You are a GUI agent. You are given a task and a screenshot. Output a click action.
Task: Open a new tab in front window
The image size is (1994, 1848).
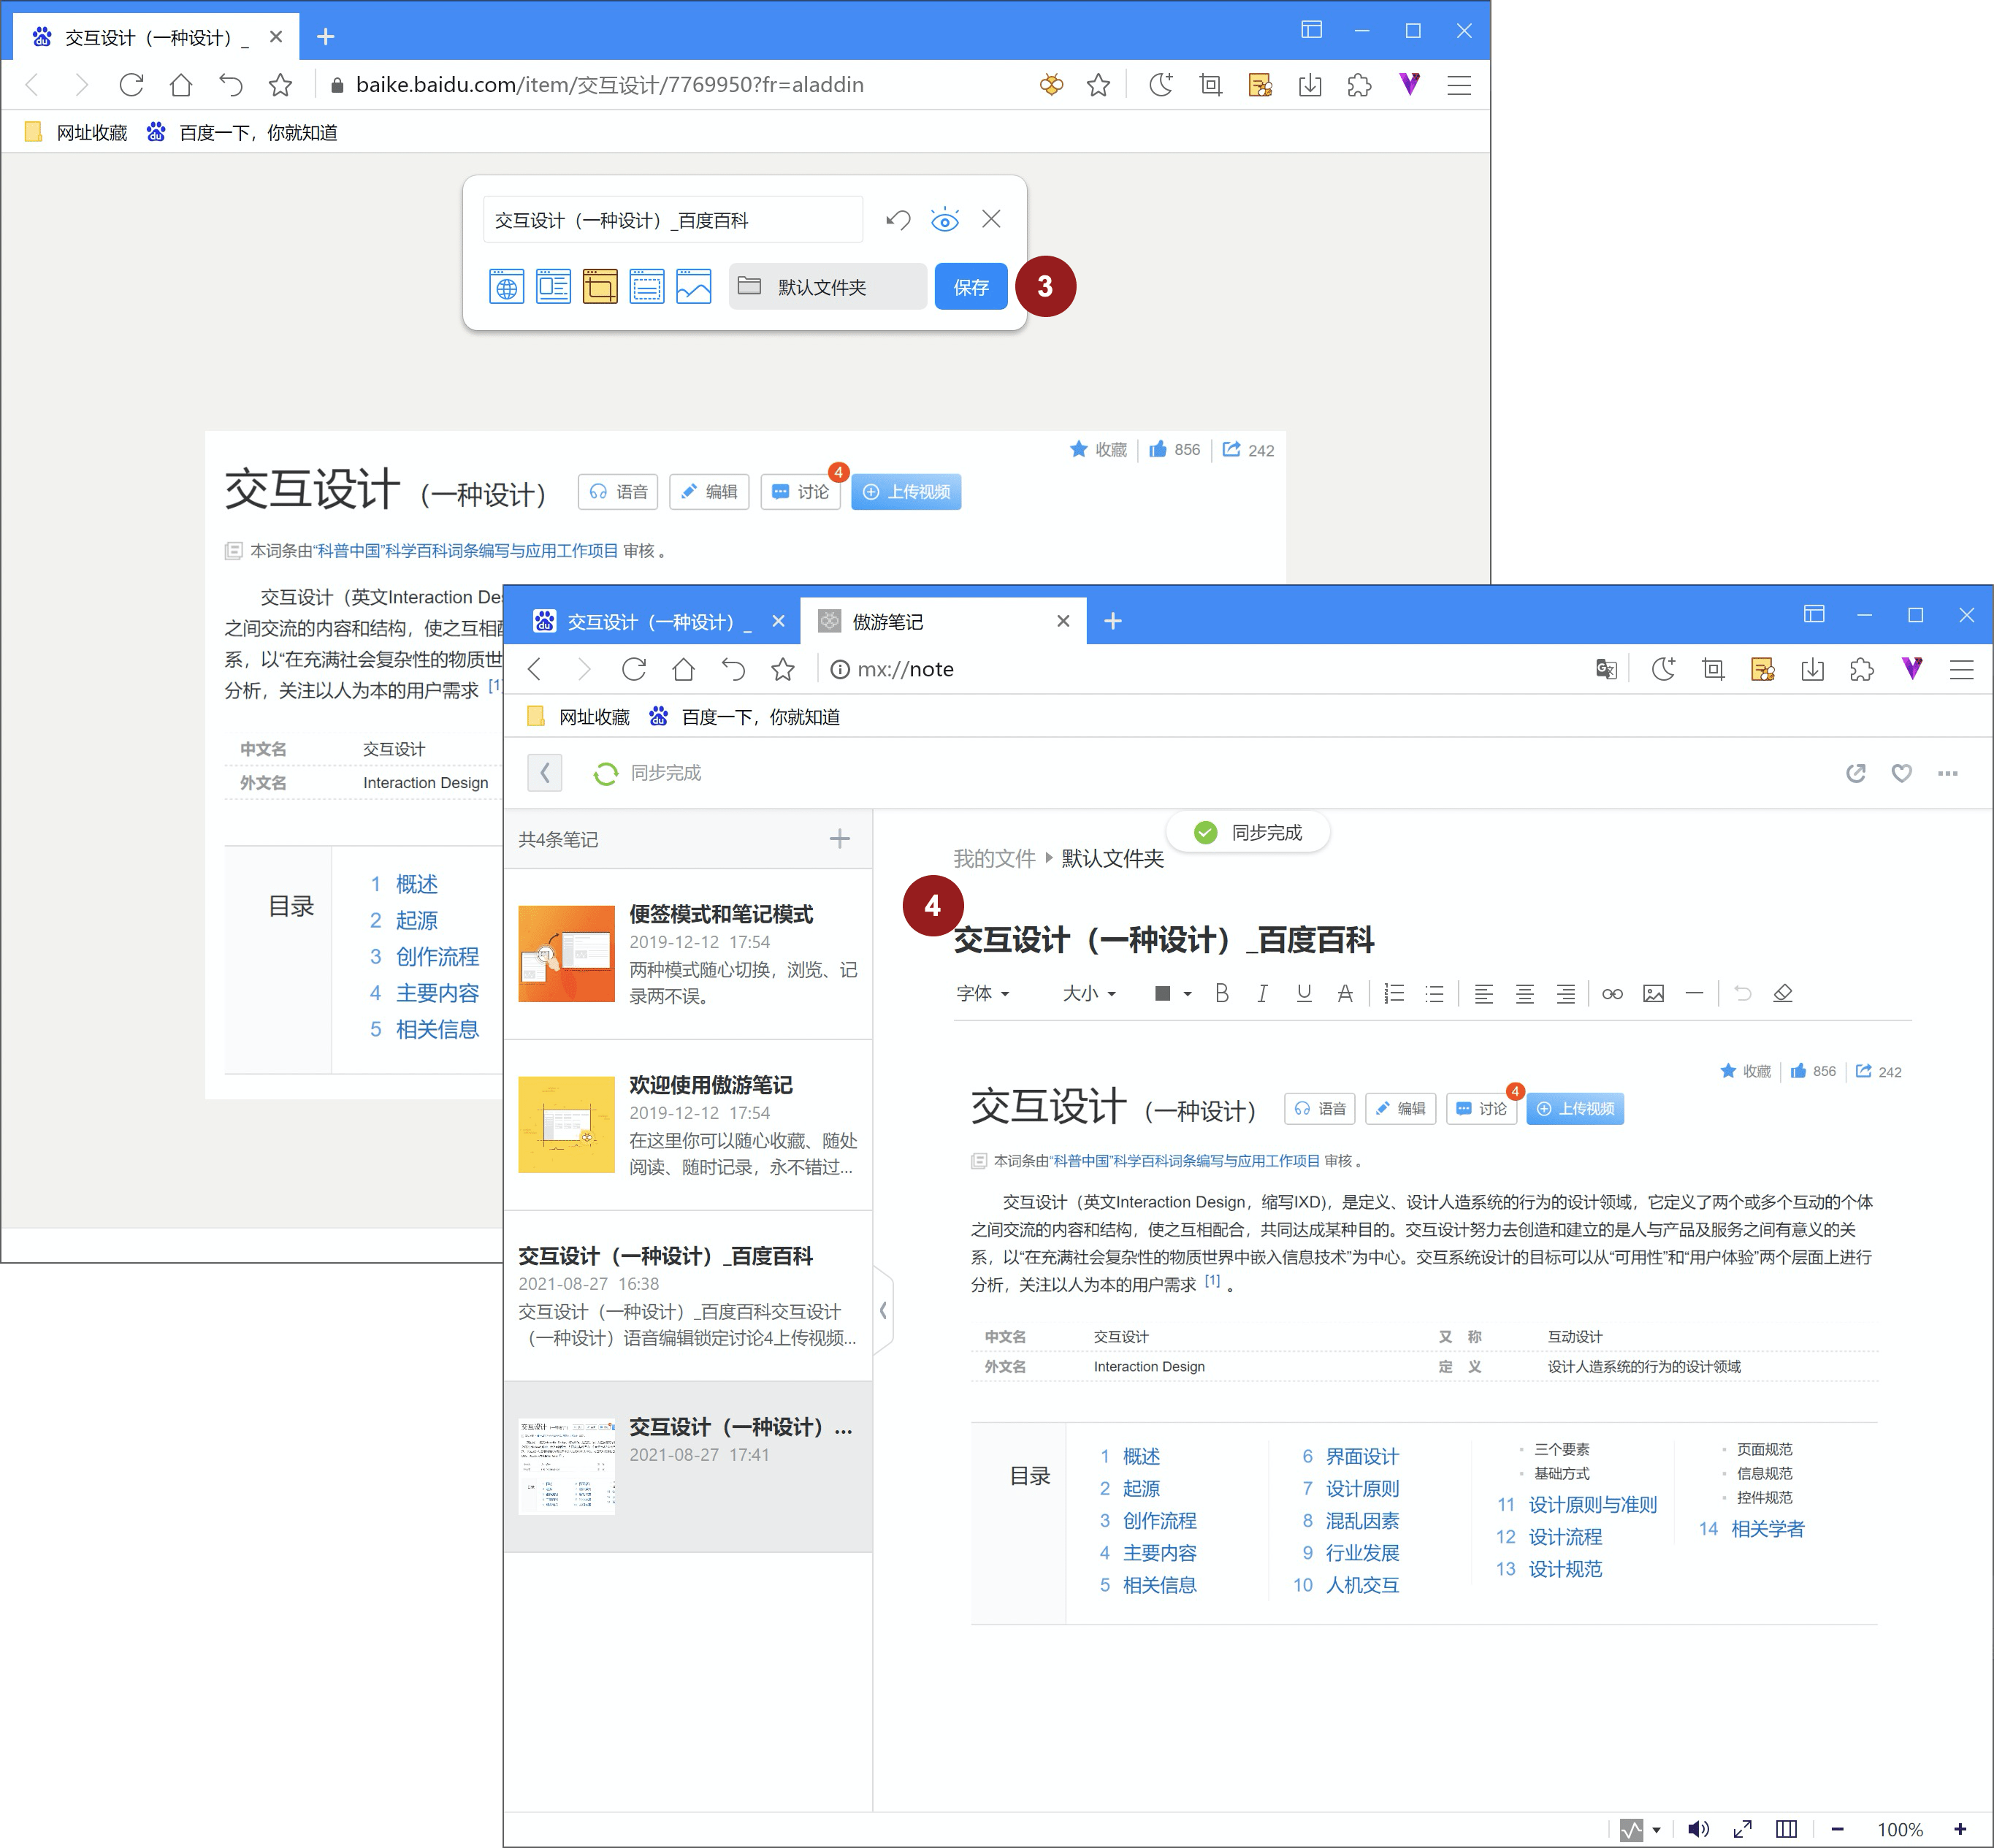(x=1113, y=622)
